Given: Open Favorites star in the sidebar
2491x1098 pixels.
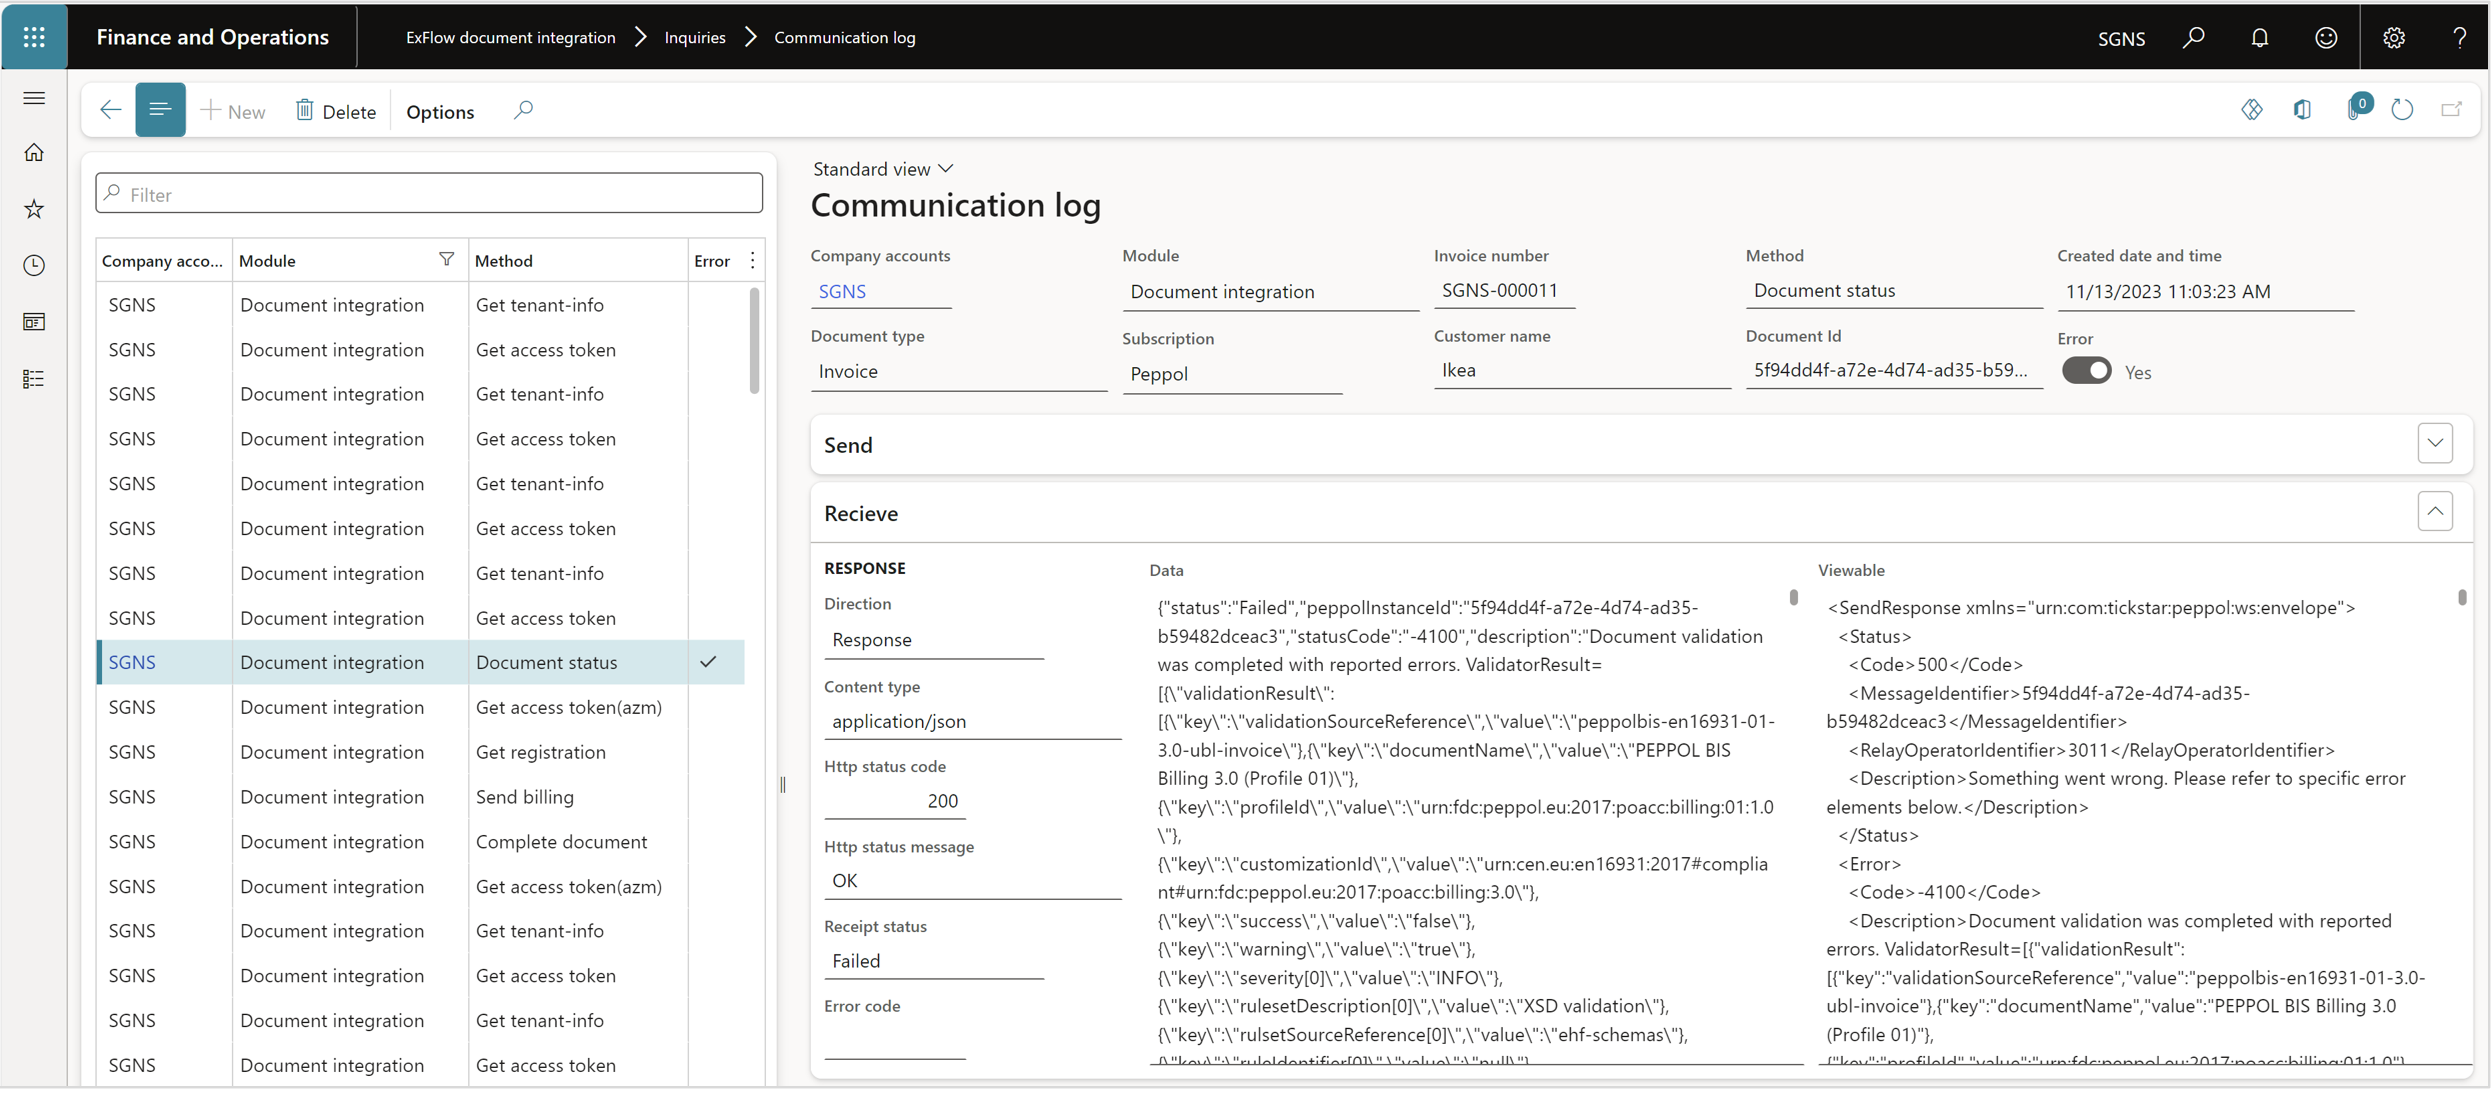Looking at the screenshot, I should coord(34,209).
